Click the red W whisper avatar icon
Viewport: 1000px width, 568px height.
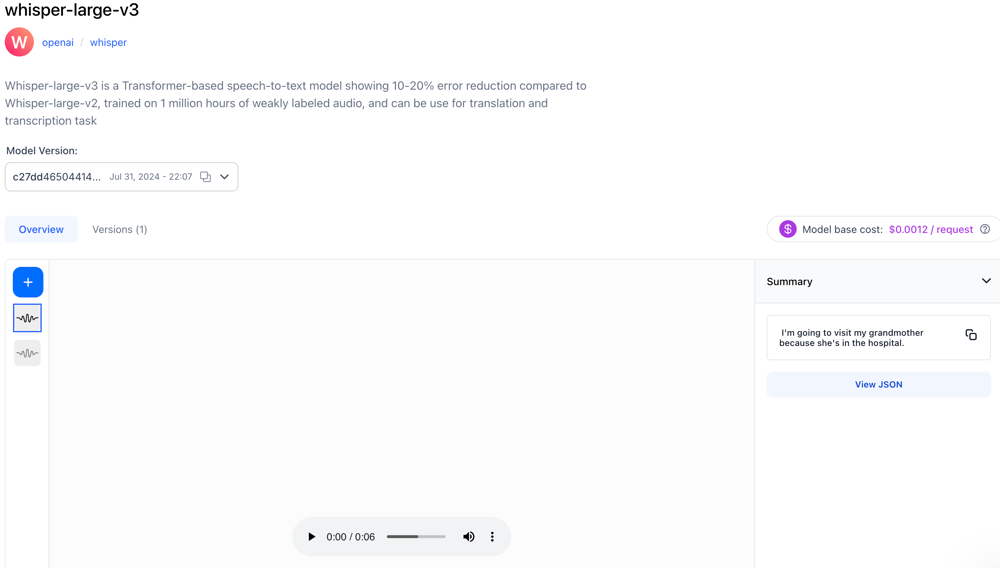click(x=19, y=42)
